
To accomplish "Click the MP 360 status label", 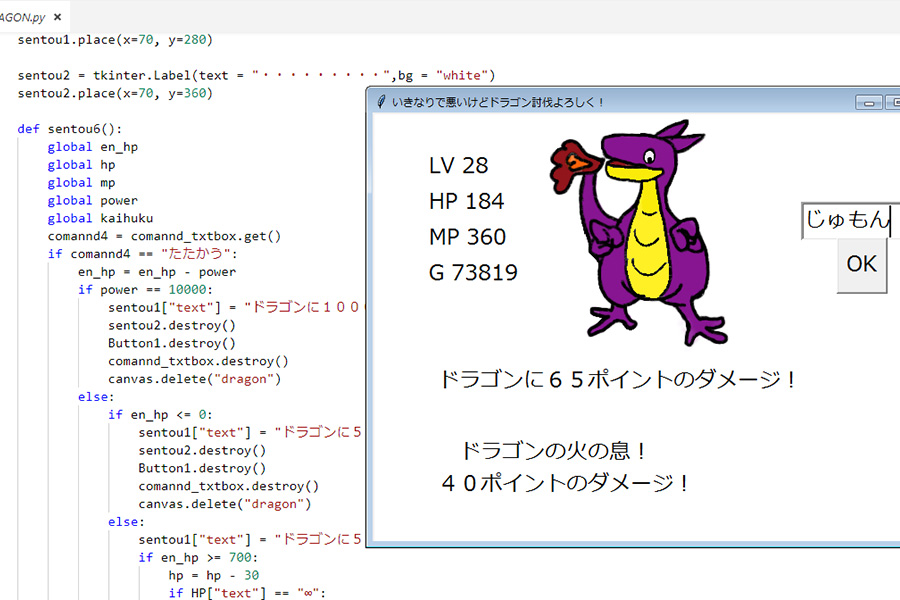I will tap(467, 237).
